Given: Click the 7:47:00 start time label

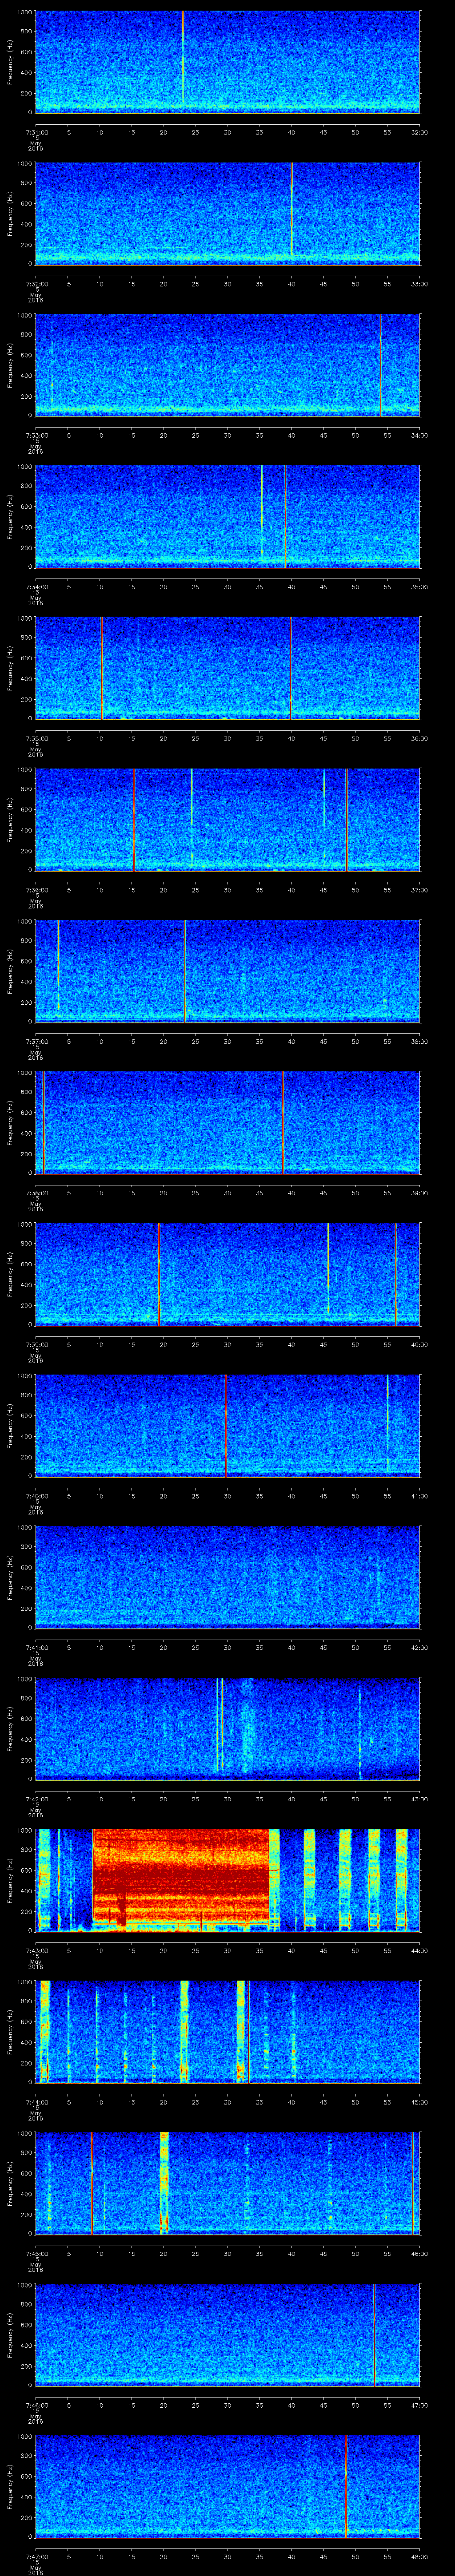Looking at the screenshot, I should click(36, 2556).
